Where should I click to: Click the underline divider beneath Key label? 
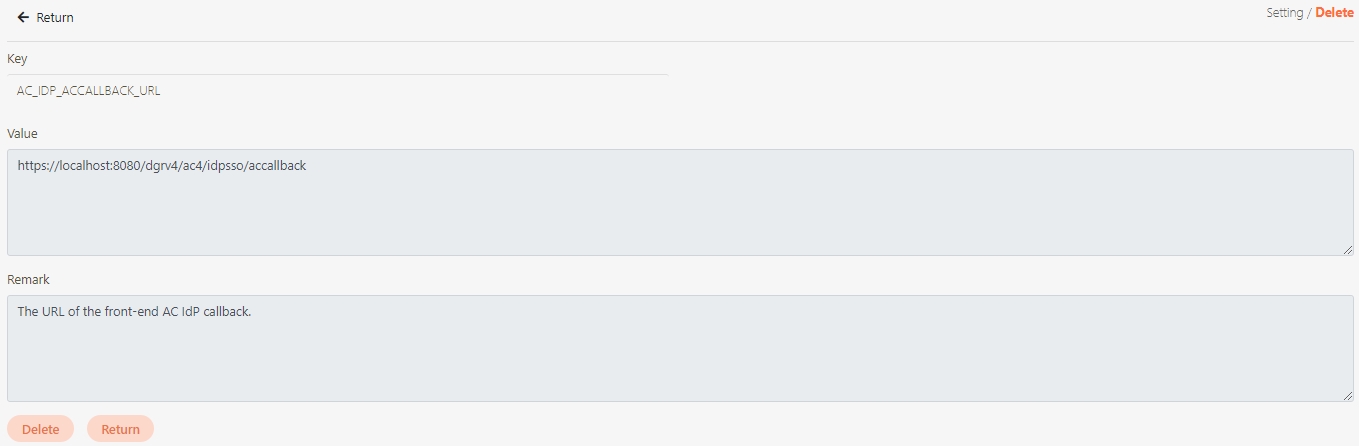[337, 74]
